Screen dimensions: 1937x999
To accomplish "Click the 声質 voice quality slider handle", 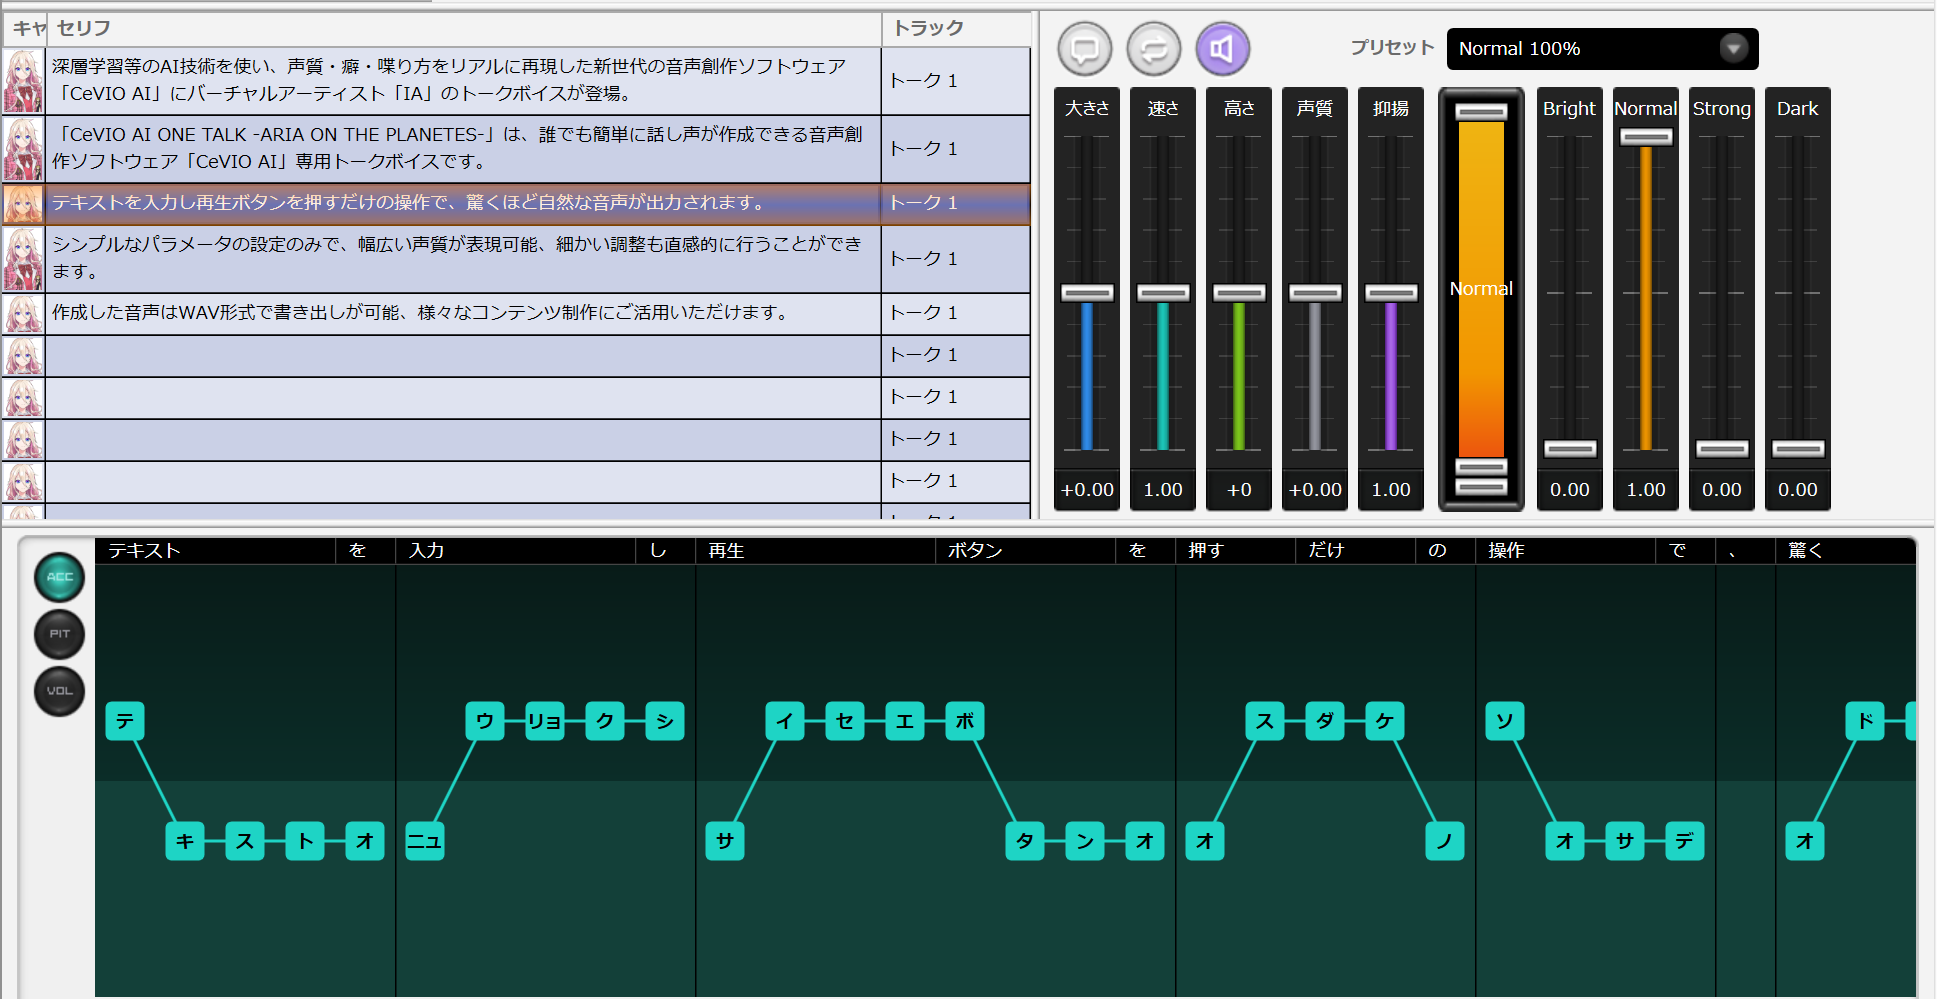I will click(x=1315, y=293).
